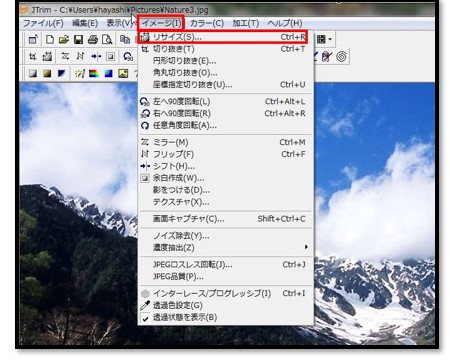450x360 pixels.
Task: Select ノイズ除去(Y)... menu entry
Action: point(226,236)
